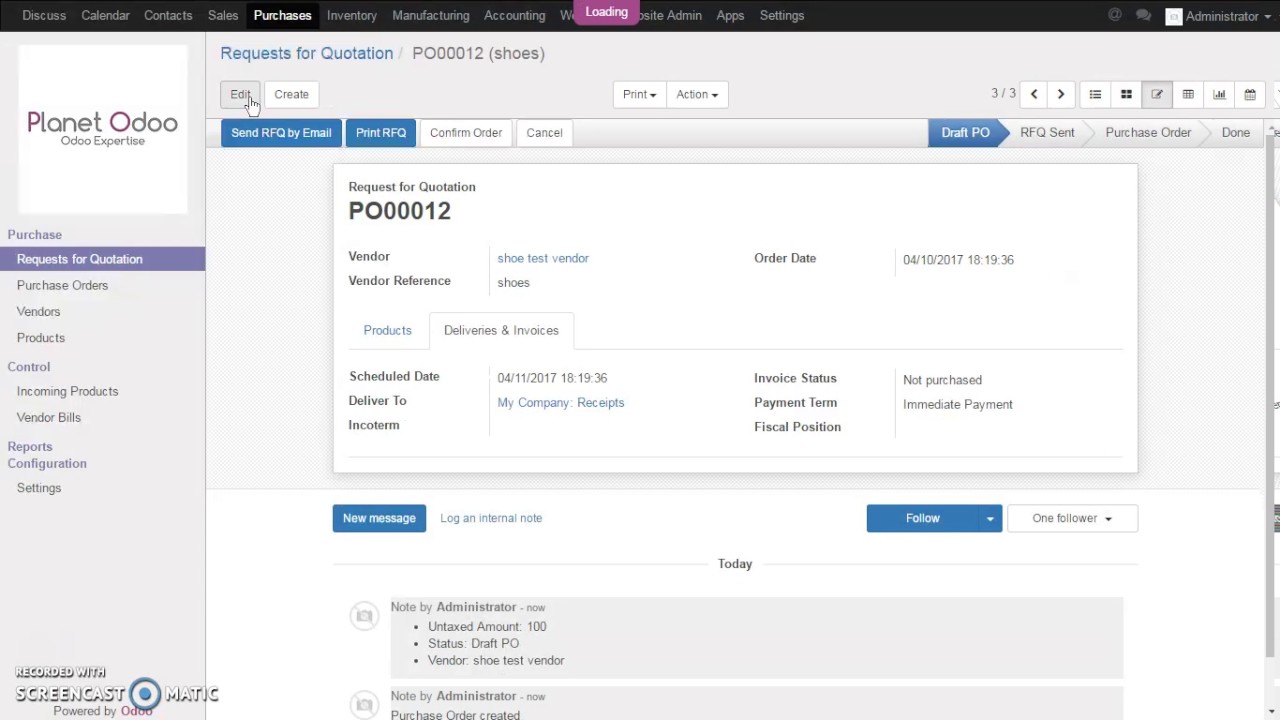Click the previous record arrow
The width and height of the screenshot is (1280, 720).
(x=1034, y=94)
